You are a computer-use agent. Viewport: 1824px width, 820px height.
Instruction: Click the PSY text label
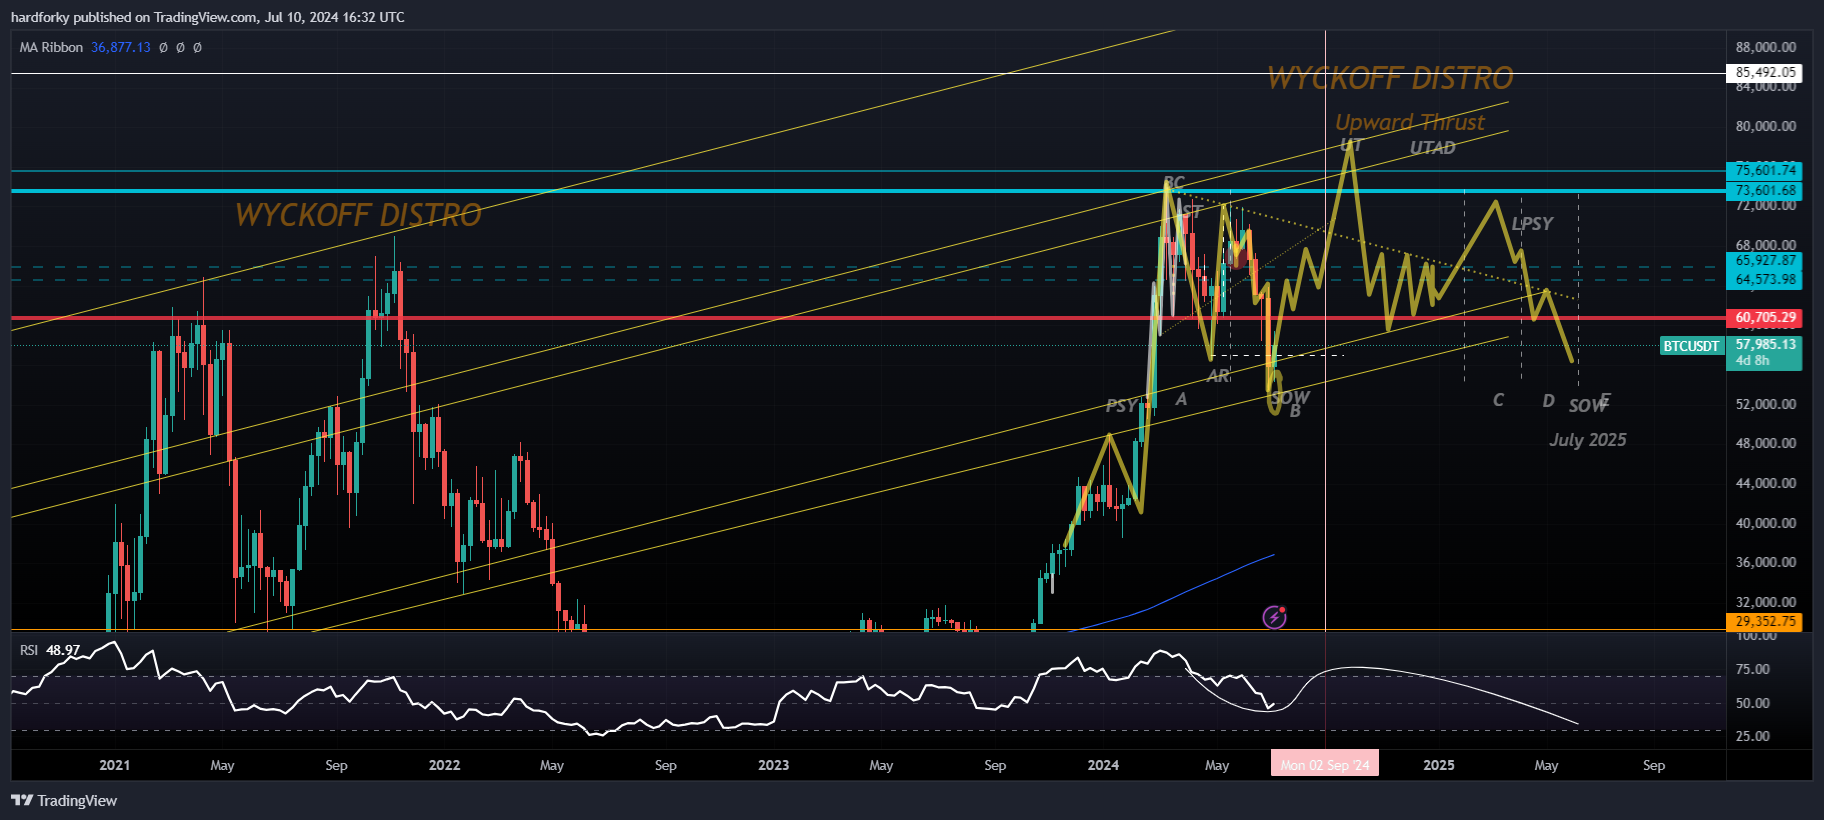[x=1121, y=405]
